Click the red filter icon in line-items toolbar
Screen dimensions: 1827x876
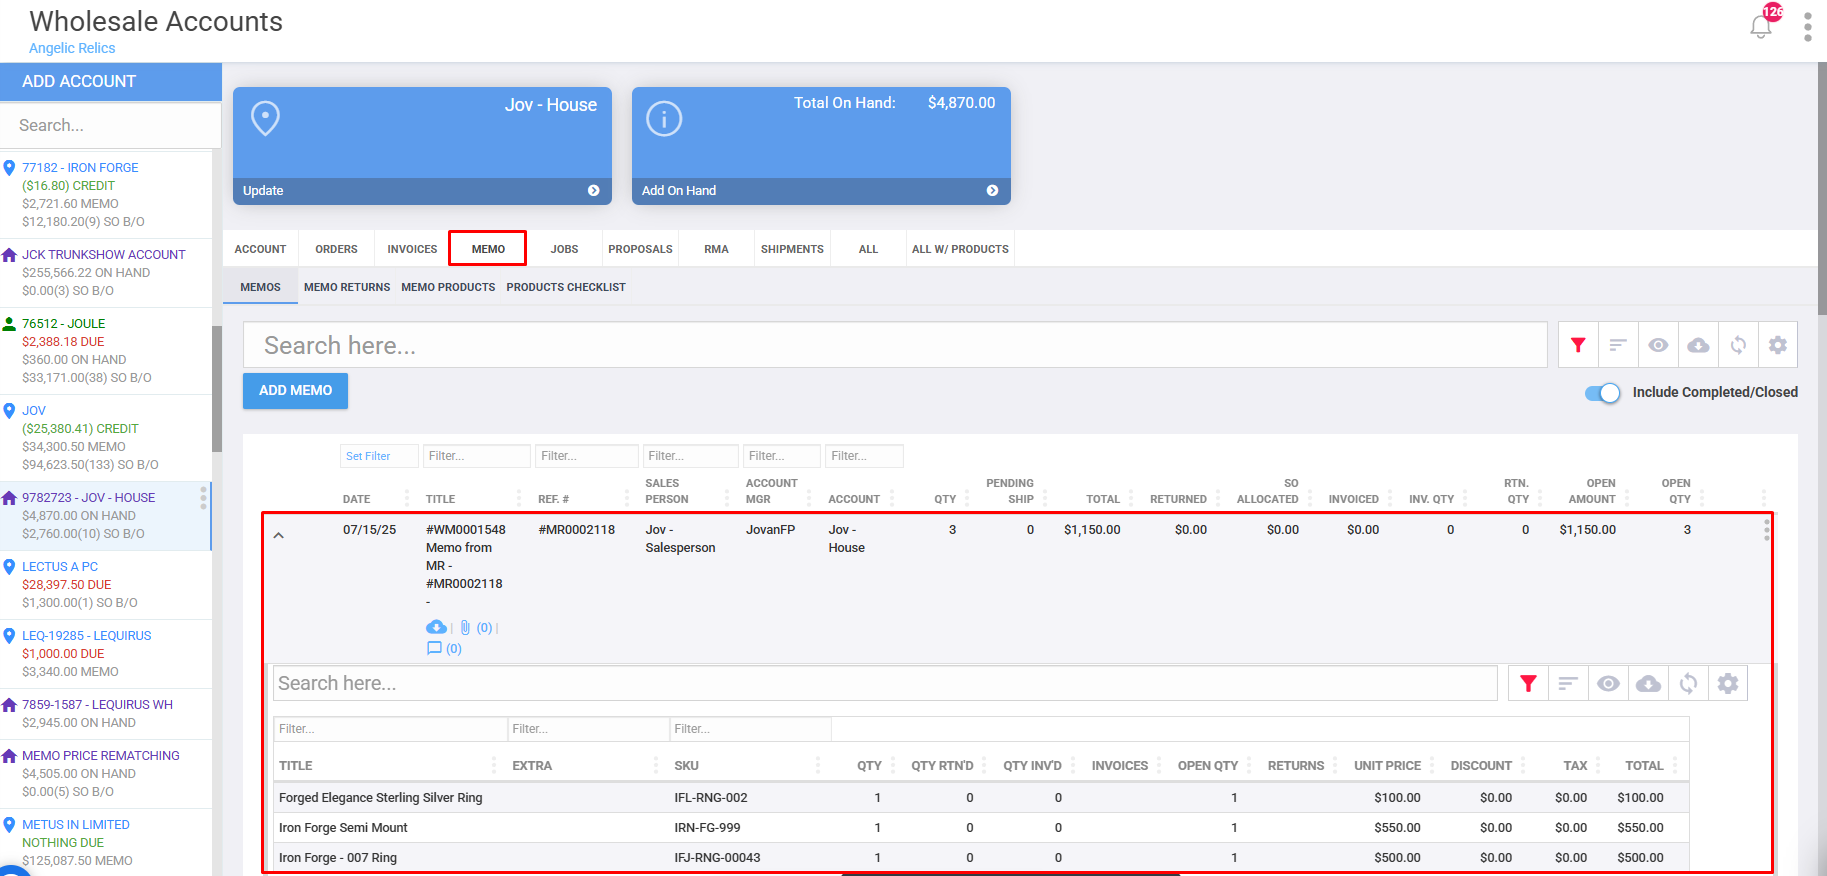pyautogui.click(x=1528, y=683)
